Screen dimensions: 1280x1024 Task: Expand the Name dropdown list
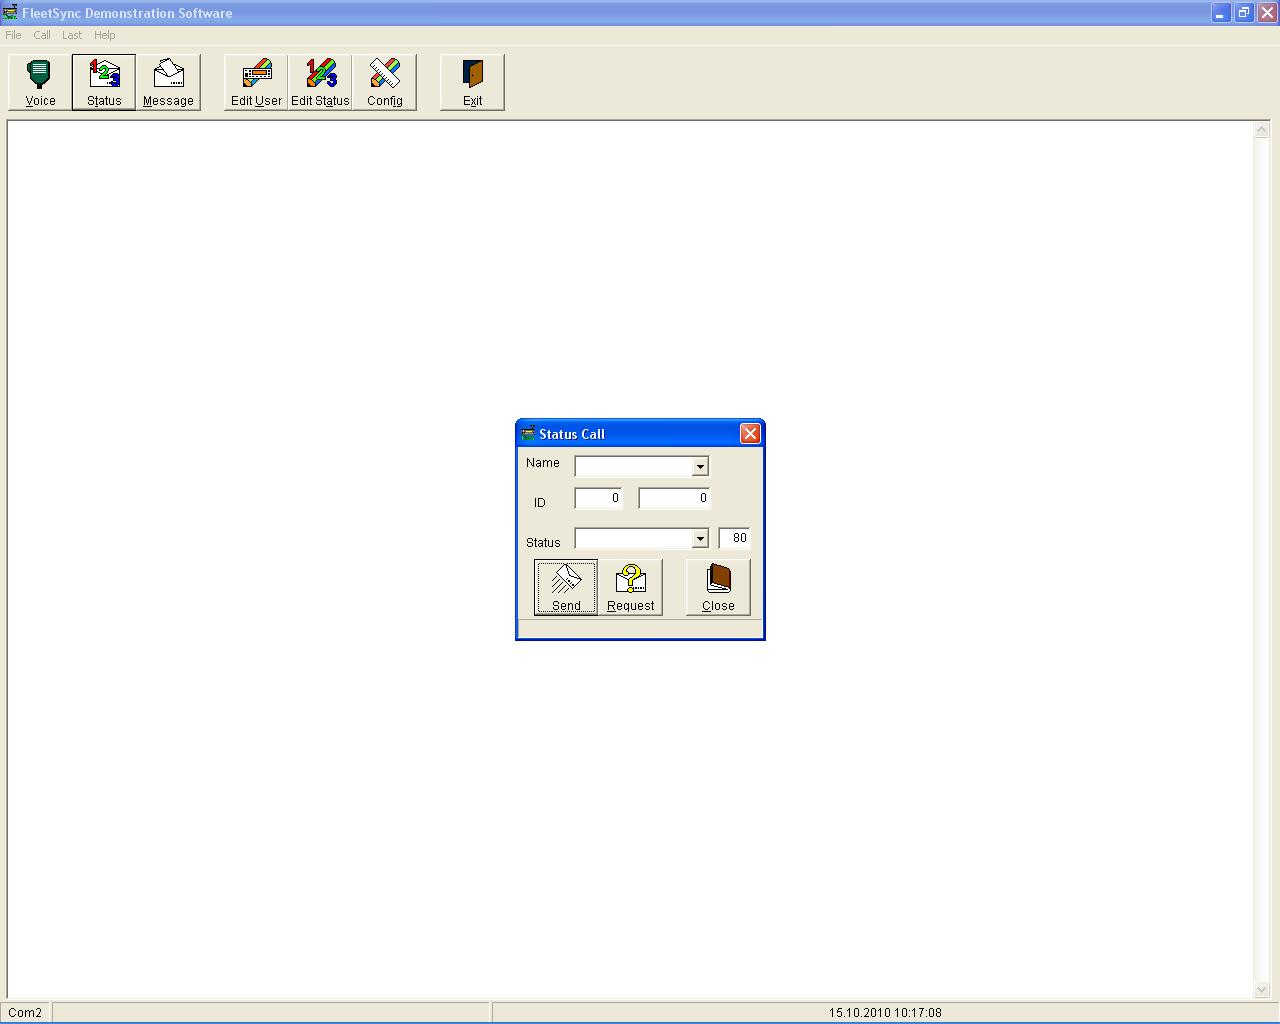point(700,467)
